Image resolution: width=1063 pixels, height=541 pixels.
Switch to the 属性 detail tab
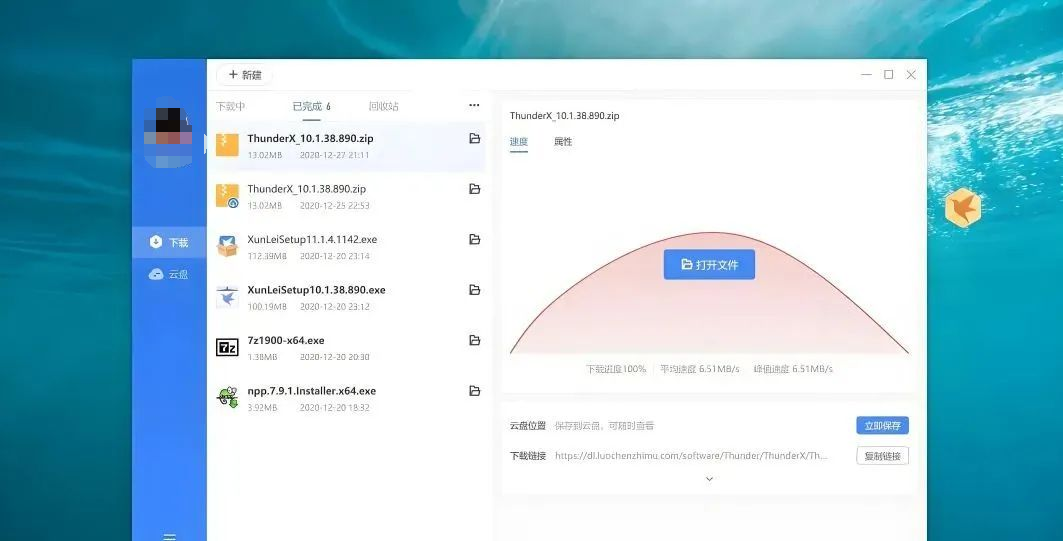[563, 142]
